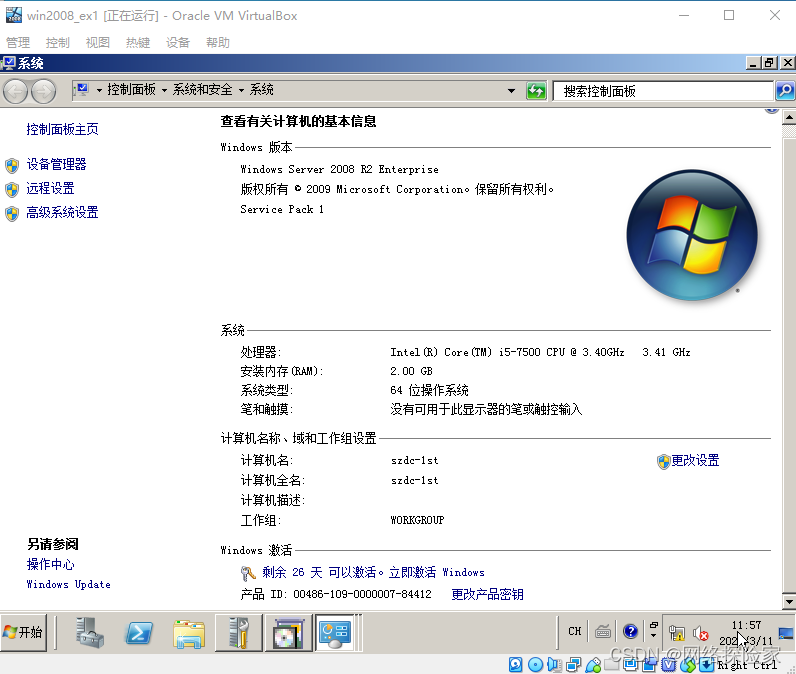Image resolution: width=796 pixels, height=674 pixels.
Task: Expand the arrow before 系统 breadcrumb
Action: 241,91
